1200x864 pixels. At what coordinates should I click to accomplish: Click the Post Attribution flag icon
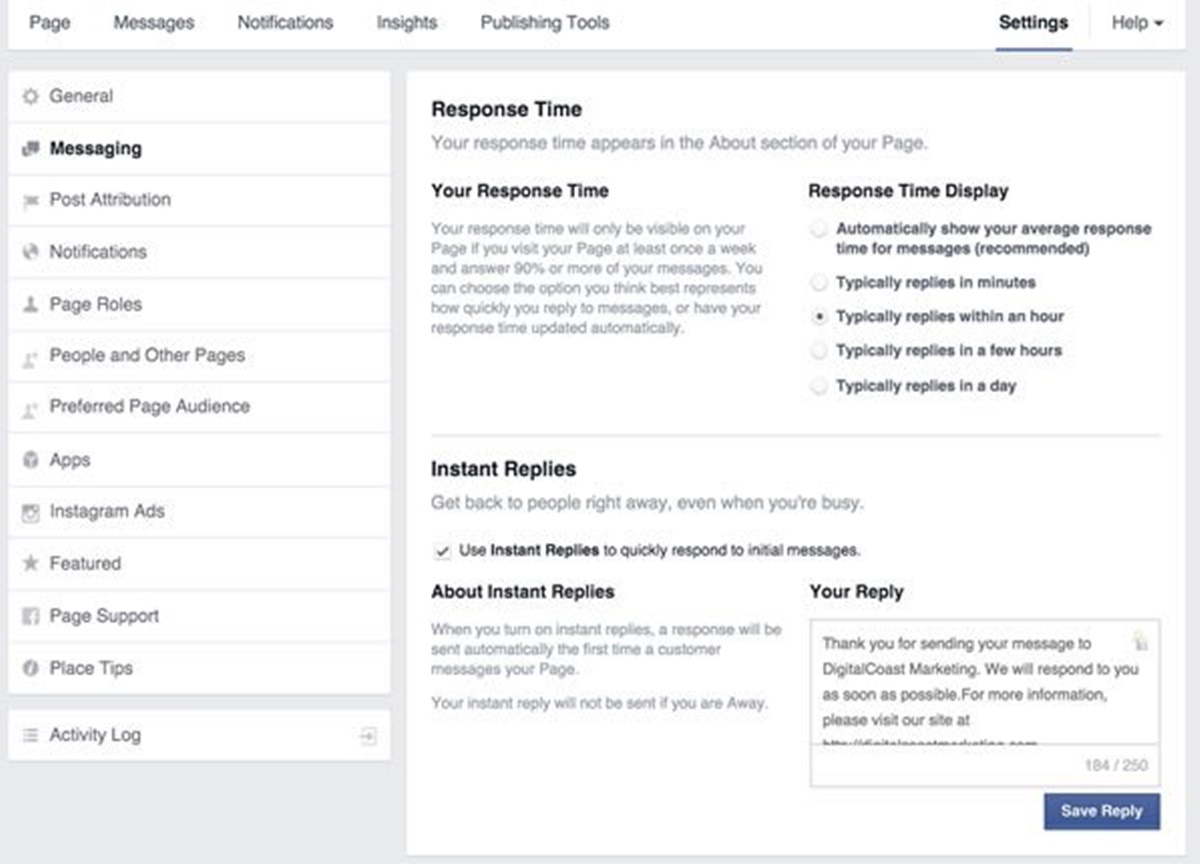coord(30,201)
